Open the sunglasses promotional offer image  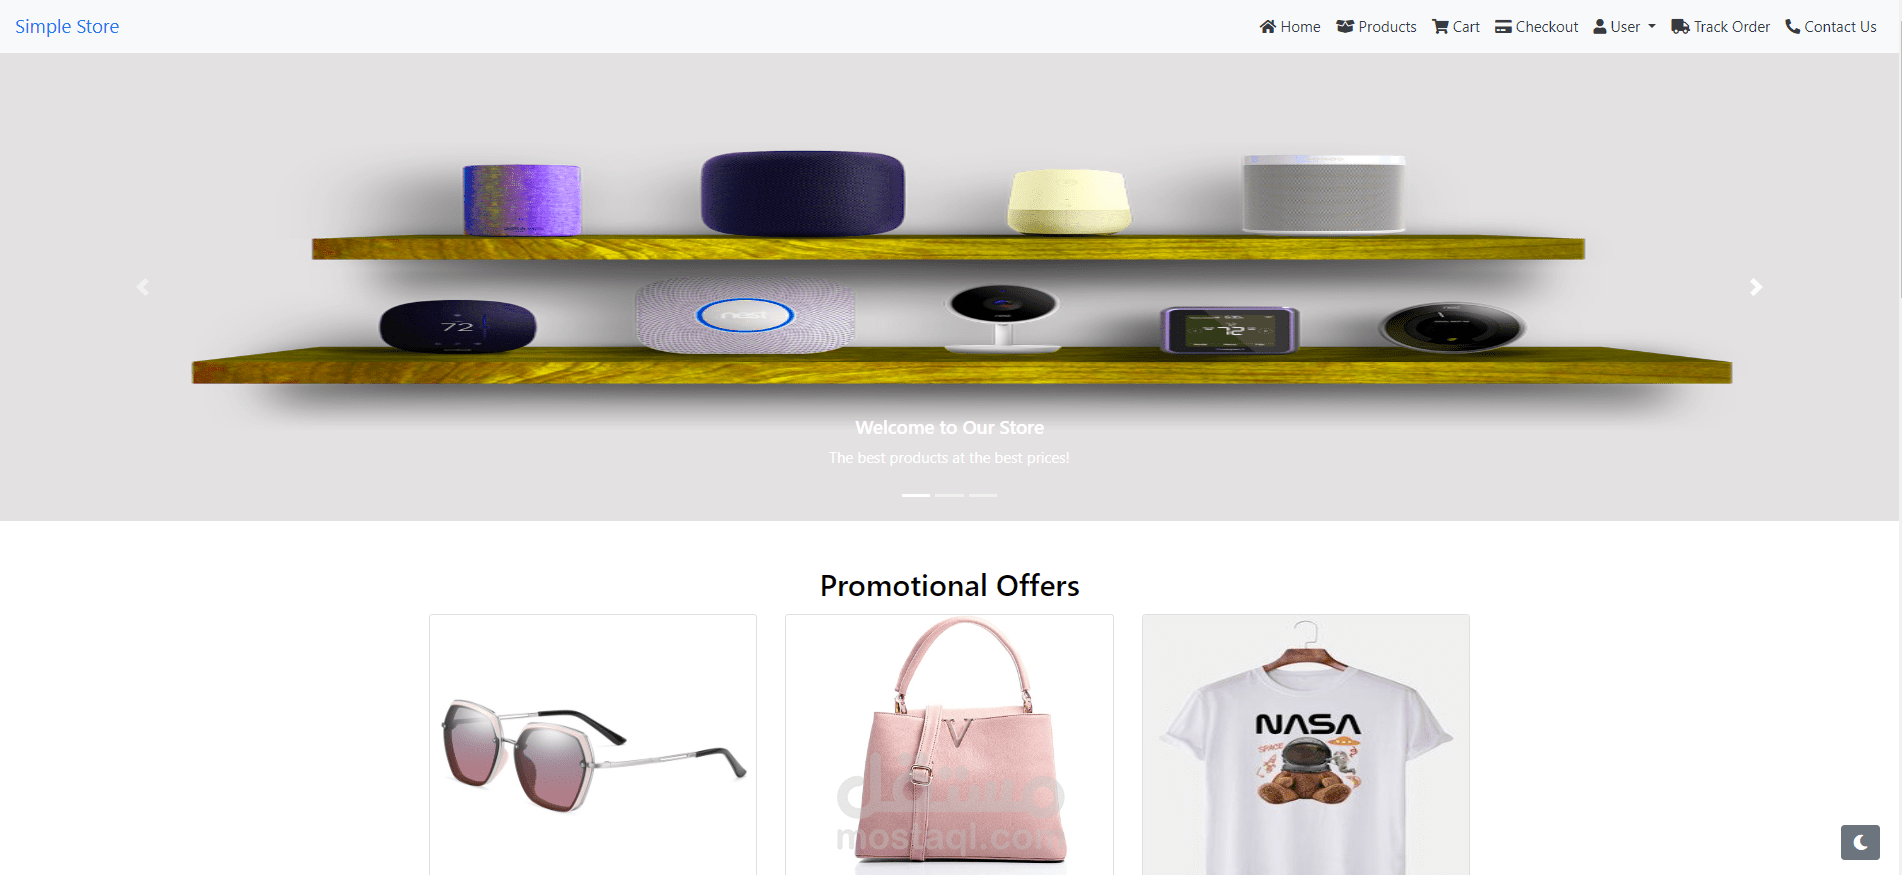593,745
